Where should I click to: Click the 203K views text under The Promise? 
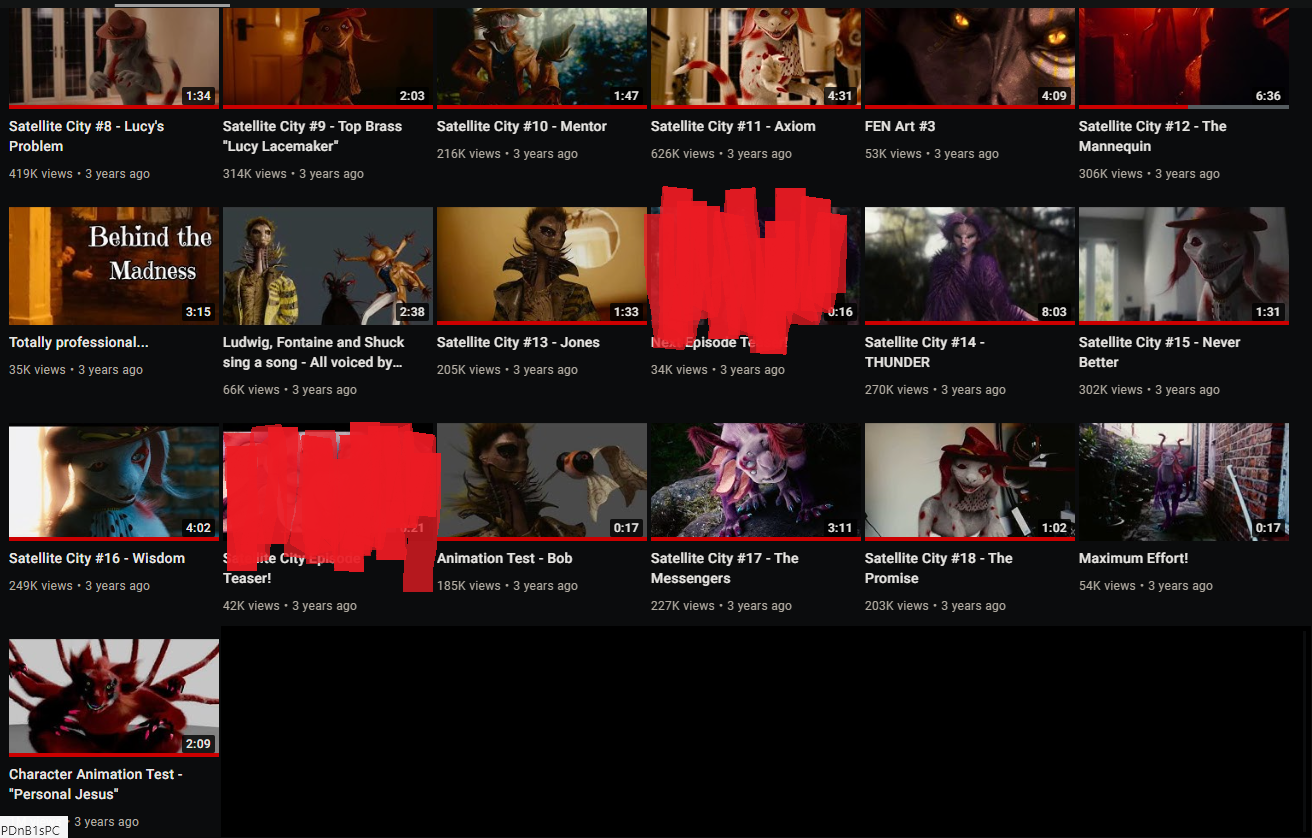click(x=897, y=606)
